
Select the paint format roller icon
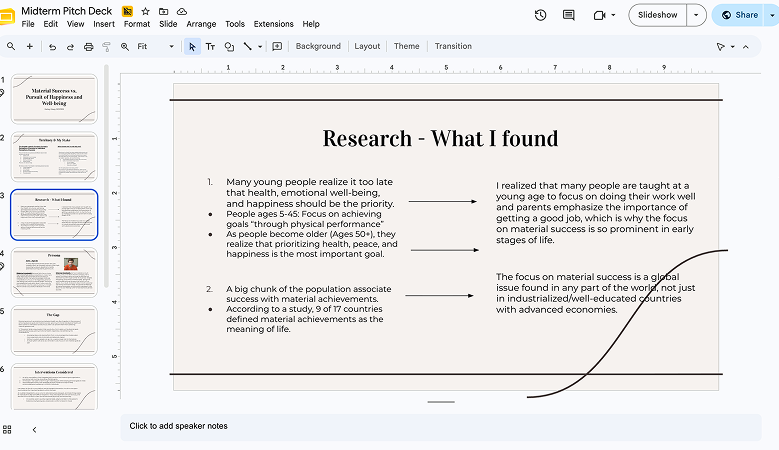(x=106, y=47)
